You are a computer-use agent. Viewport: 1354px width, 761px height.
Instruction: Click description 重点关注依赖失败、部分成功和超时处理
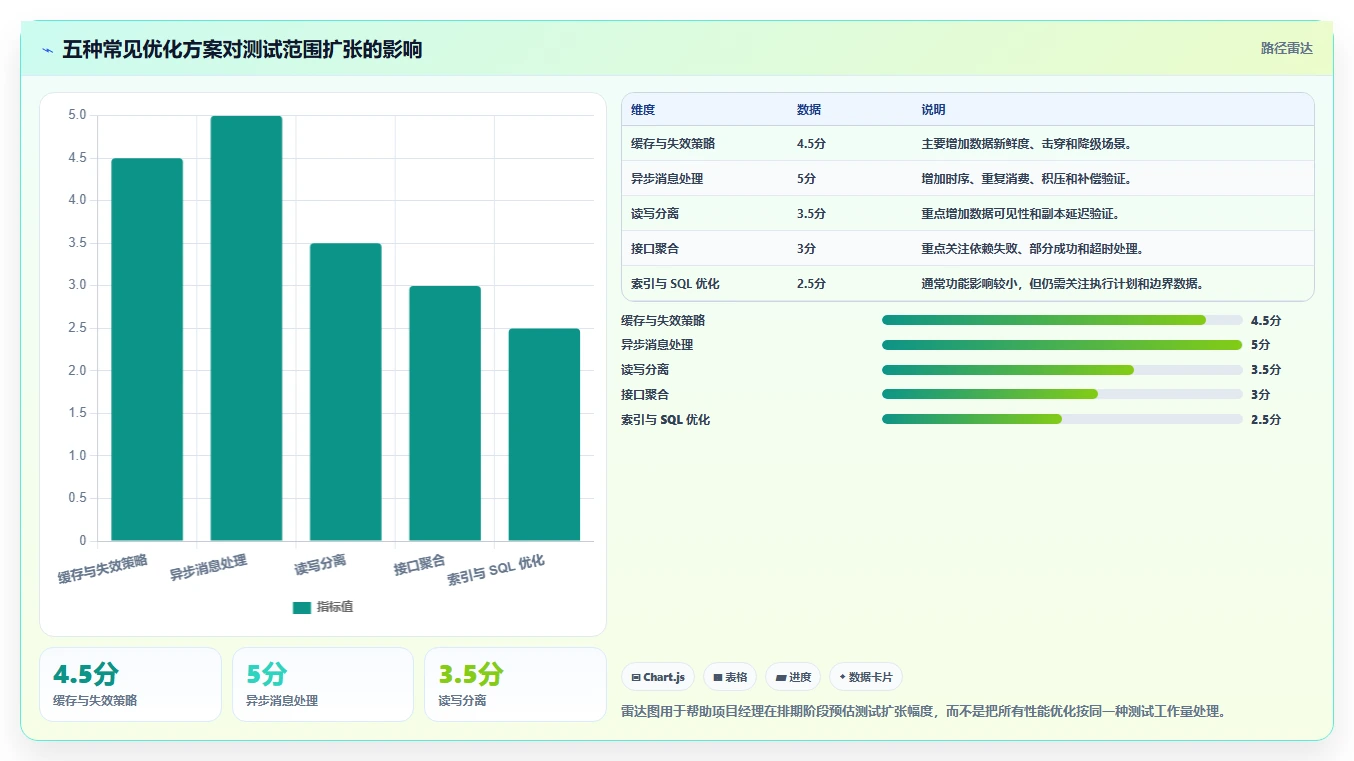[x=1032, y=249]
